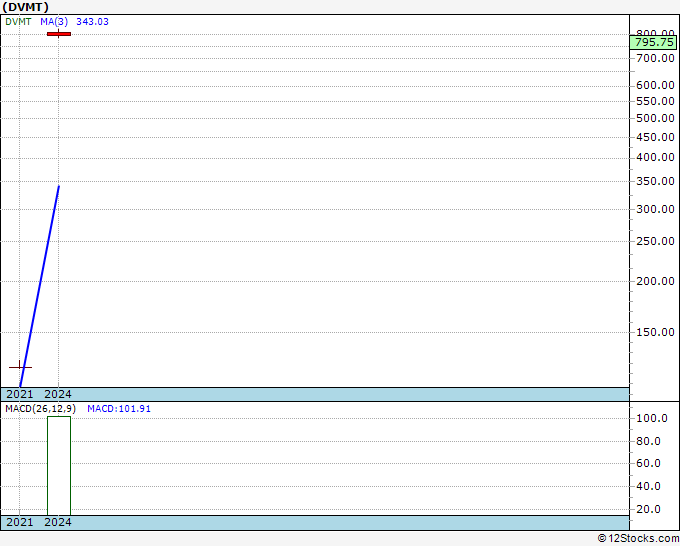Click the MACD(26,12,9) indicator label
This screenshot has width=680, height=546.
pos(40,409)
